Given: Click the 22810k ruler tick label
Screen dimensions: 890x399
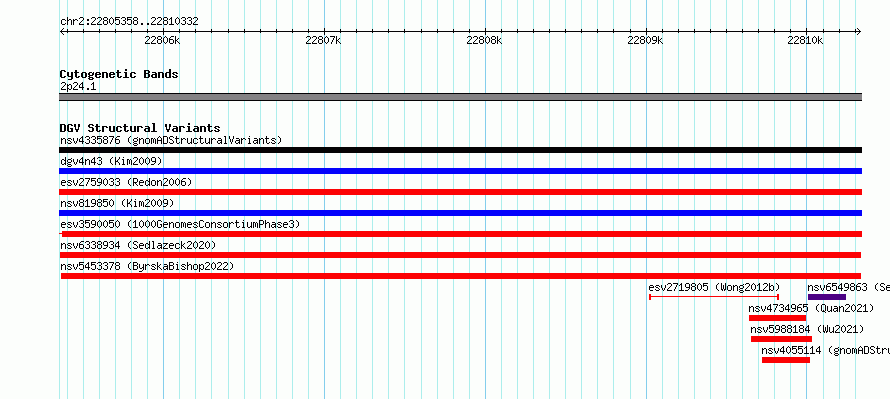Looking at the screenshot, I should coord(805,40).
